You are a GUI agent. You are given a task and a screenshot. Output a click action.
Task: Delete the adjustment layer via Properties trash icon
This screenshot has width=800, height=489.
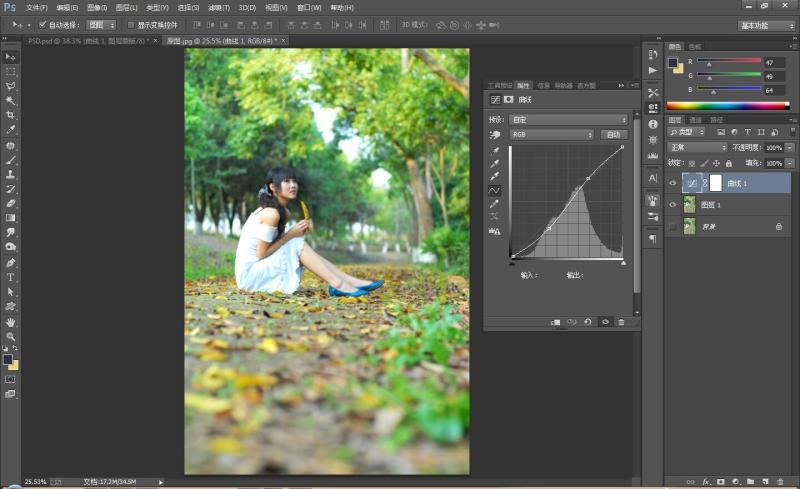tap(621, 322)
